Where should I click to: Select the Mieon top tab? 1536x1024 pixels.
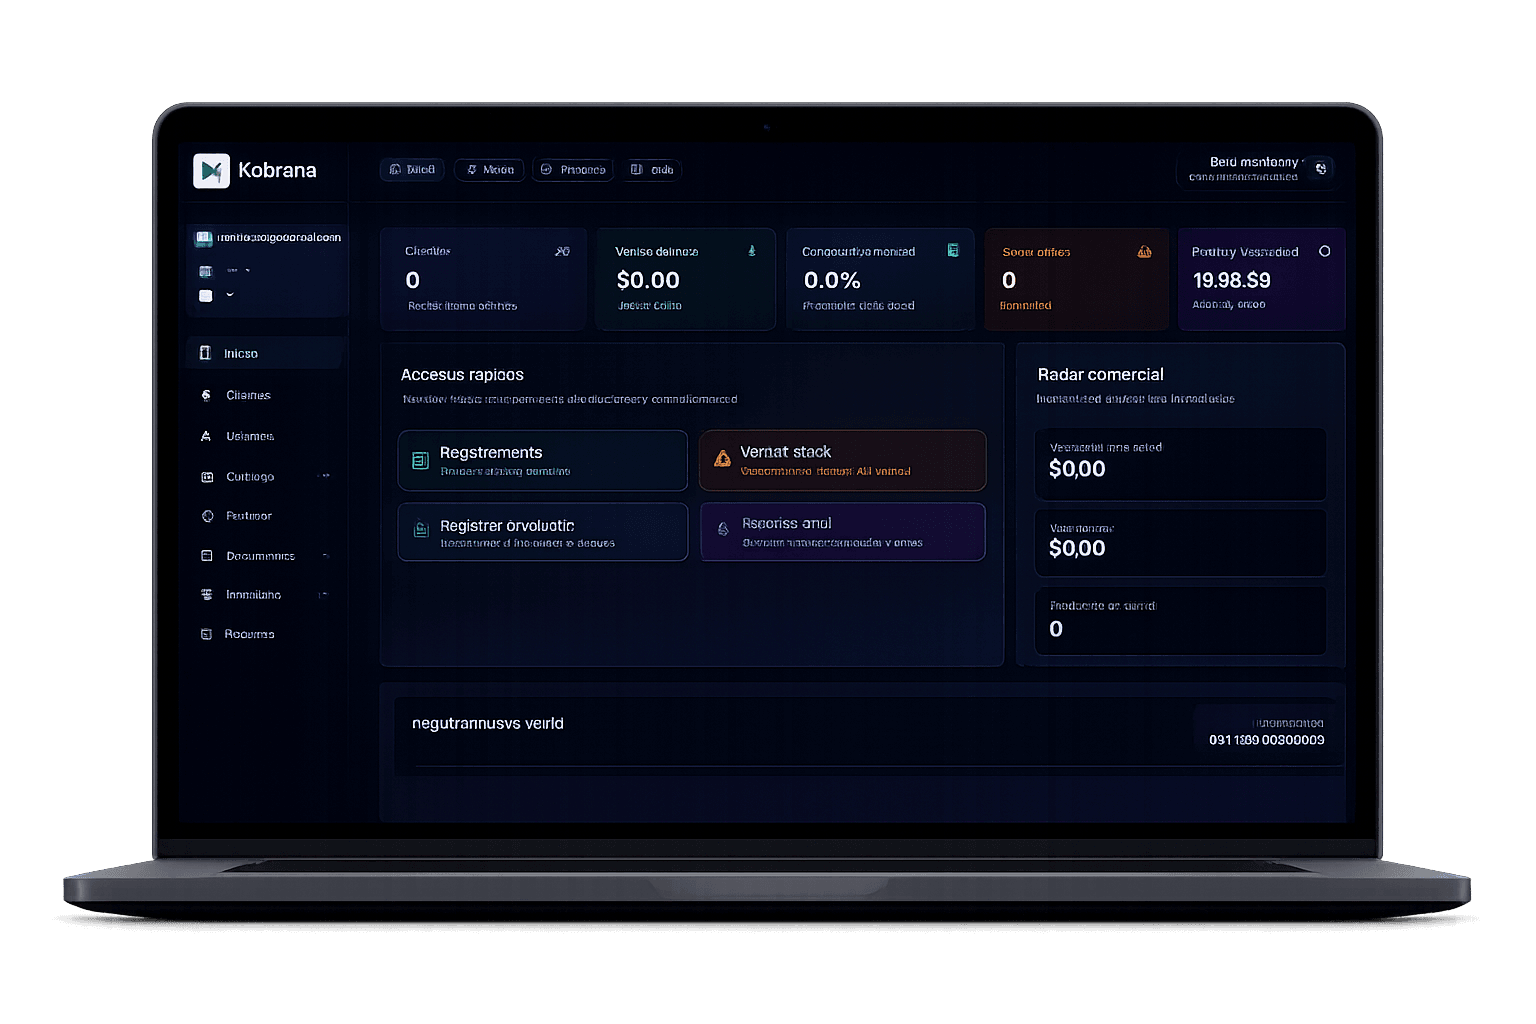click(x=489, y=170)
